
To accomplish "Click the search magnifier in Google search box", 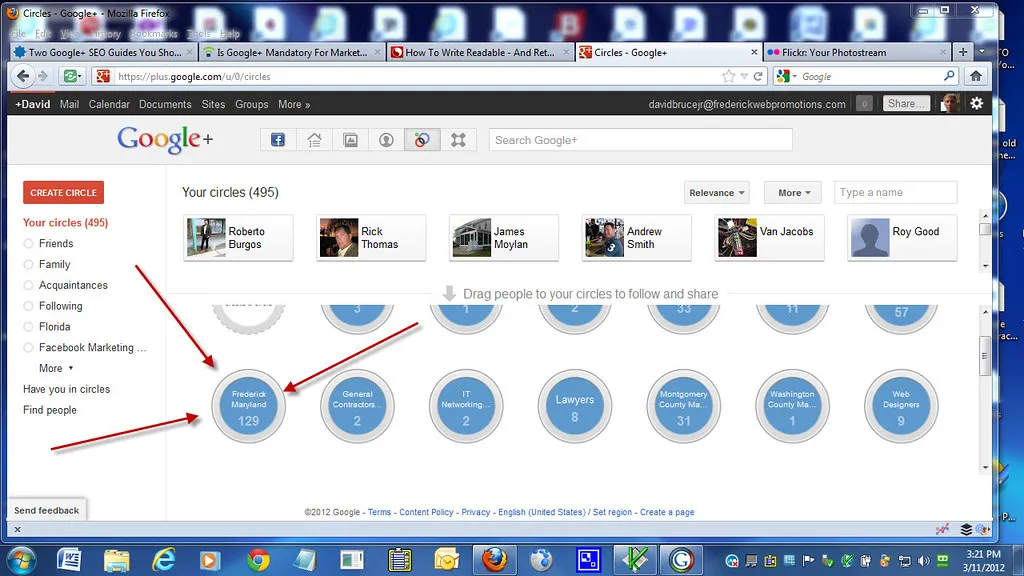I will 950,76.
